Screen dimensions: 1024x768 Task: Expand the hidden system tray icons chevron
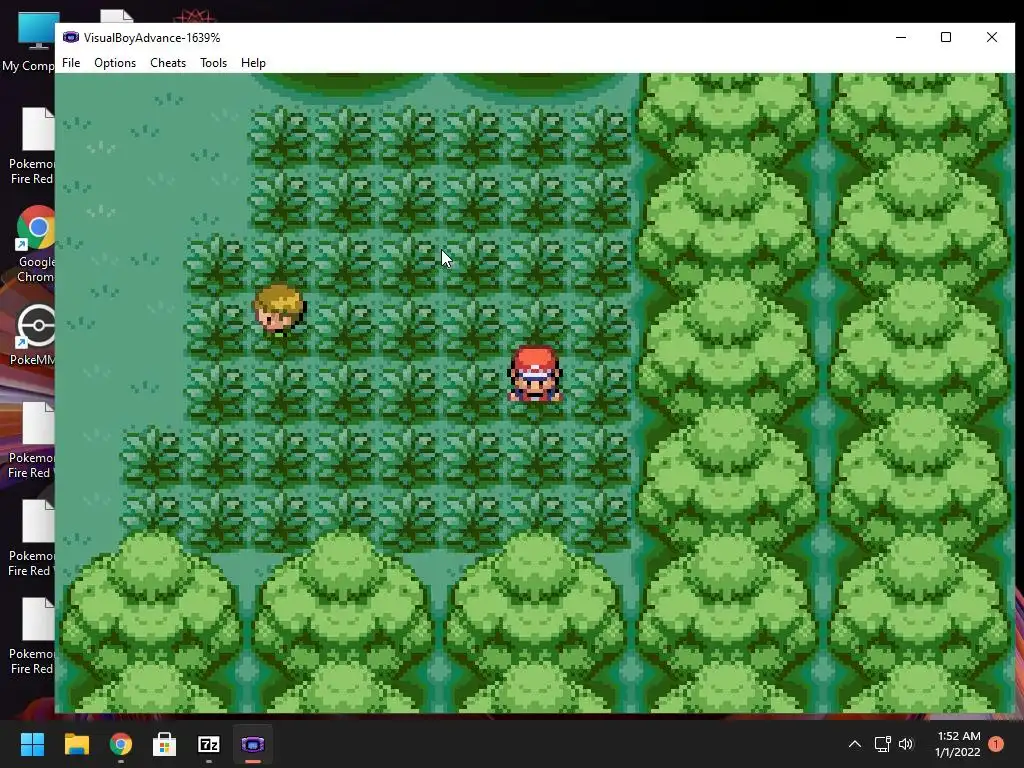pos(854,744)
